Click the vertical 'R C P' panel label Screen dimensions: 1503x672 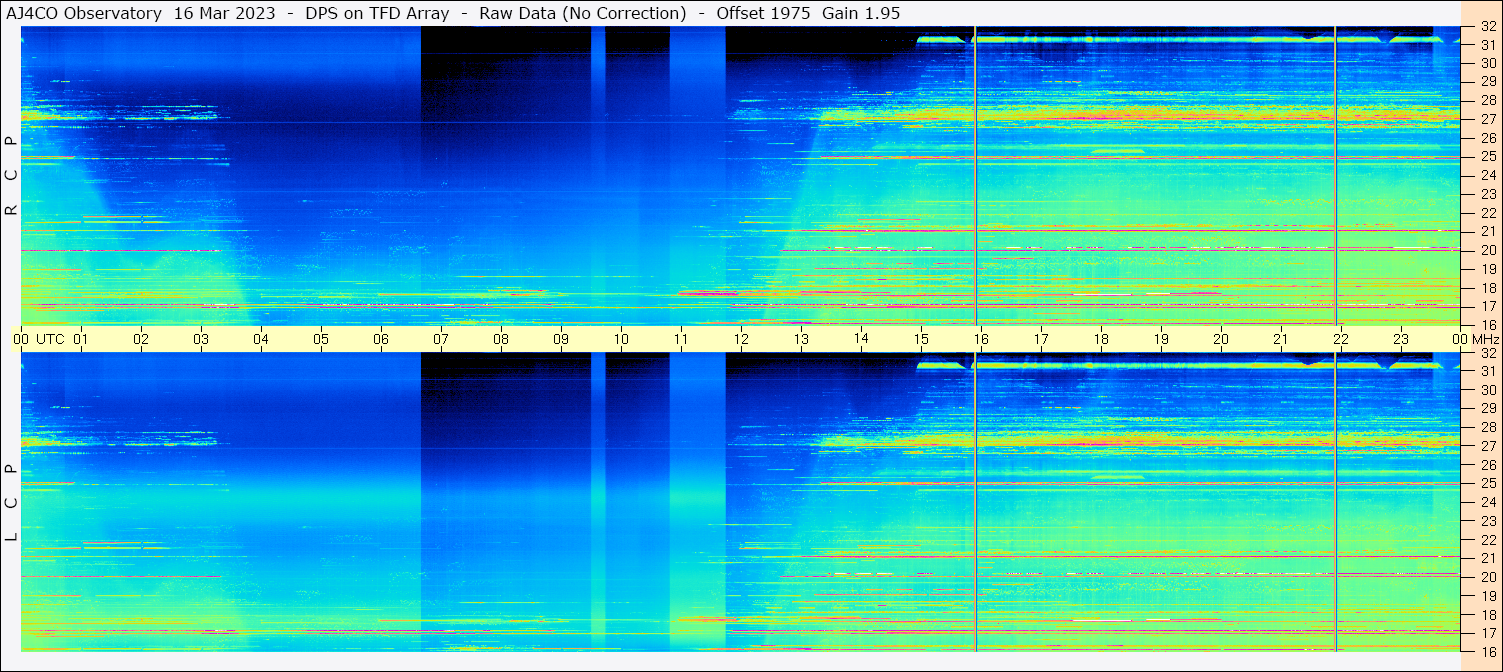pos(11,176)
